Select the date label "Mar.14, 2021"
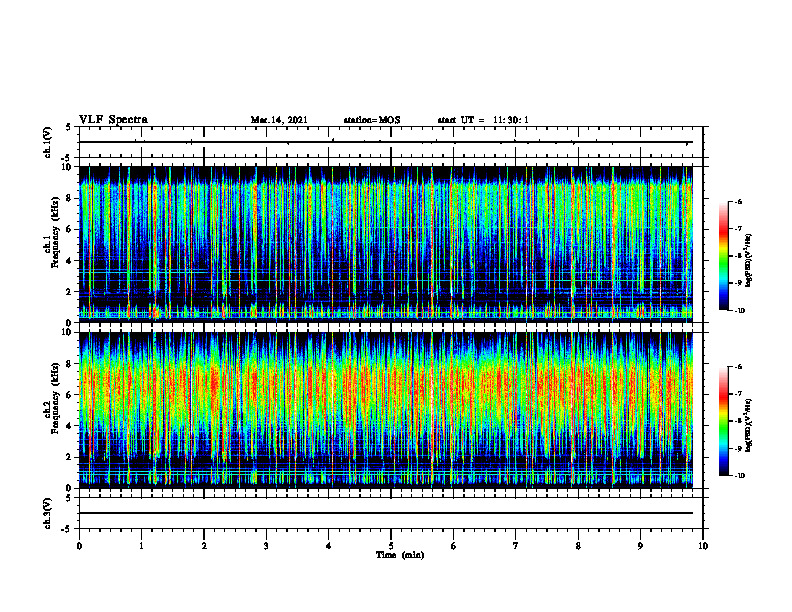The height and width of the screenshot is (612, 792). point(279,120)
